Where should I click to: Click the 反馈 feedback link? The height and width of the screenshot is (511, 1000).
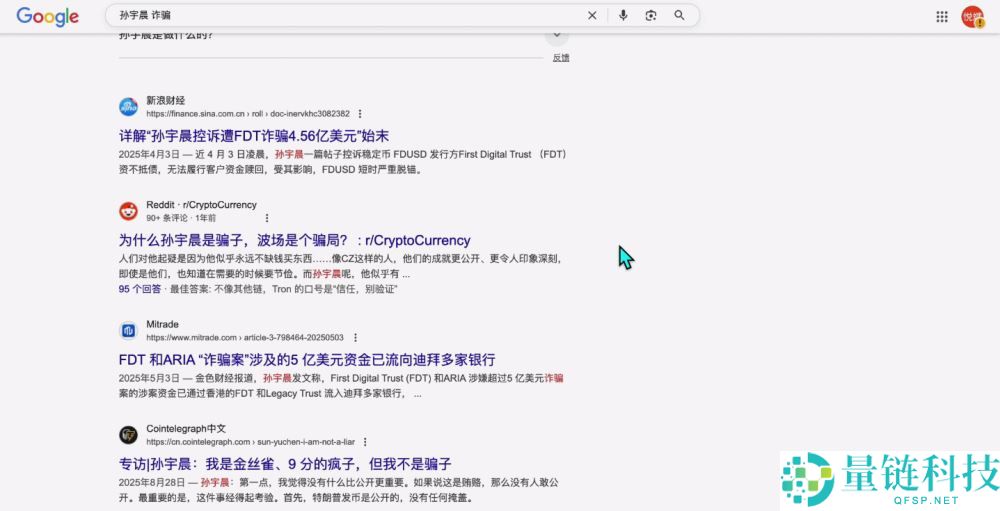tap(561, 58)
